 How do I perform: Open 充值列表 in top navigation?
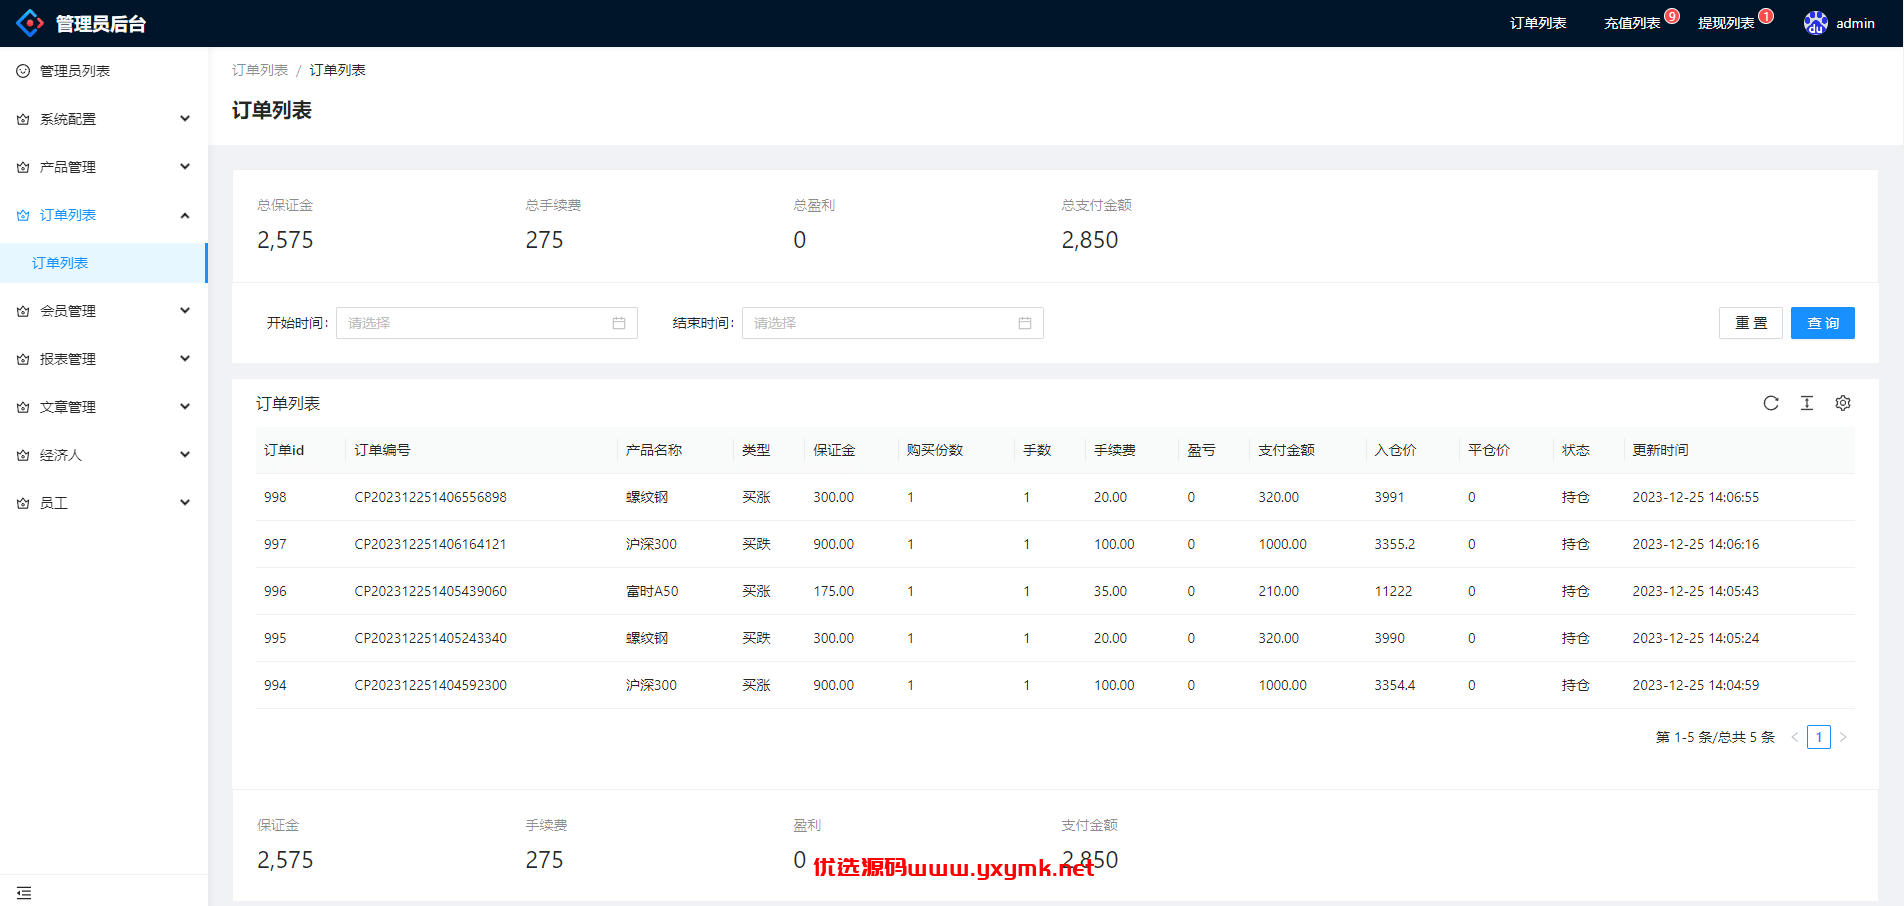pos(1632,23)
